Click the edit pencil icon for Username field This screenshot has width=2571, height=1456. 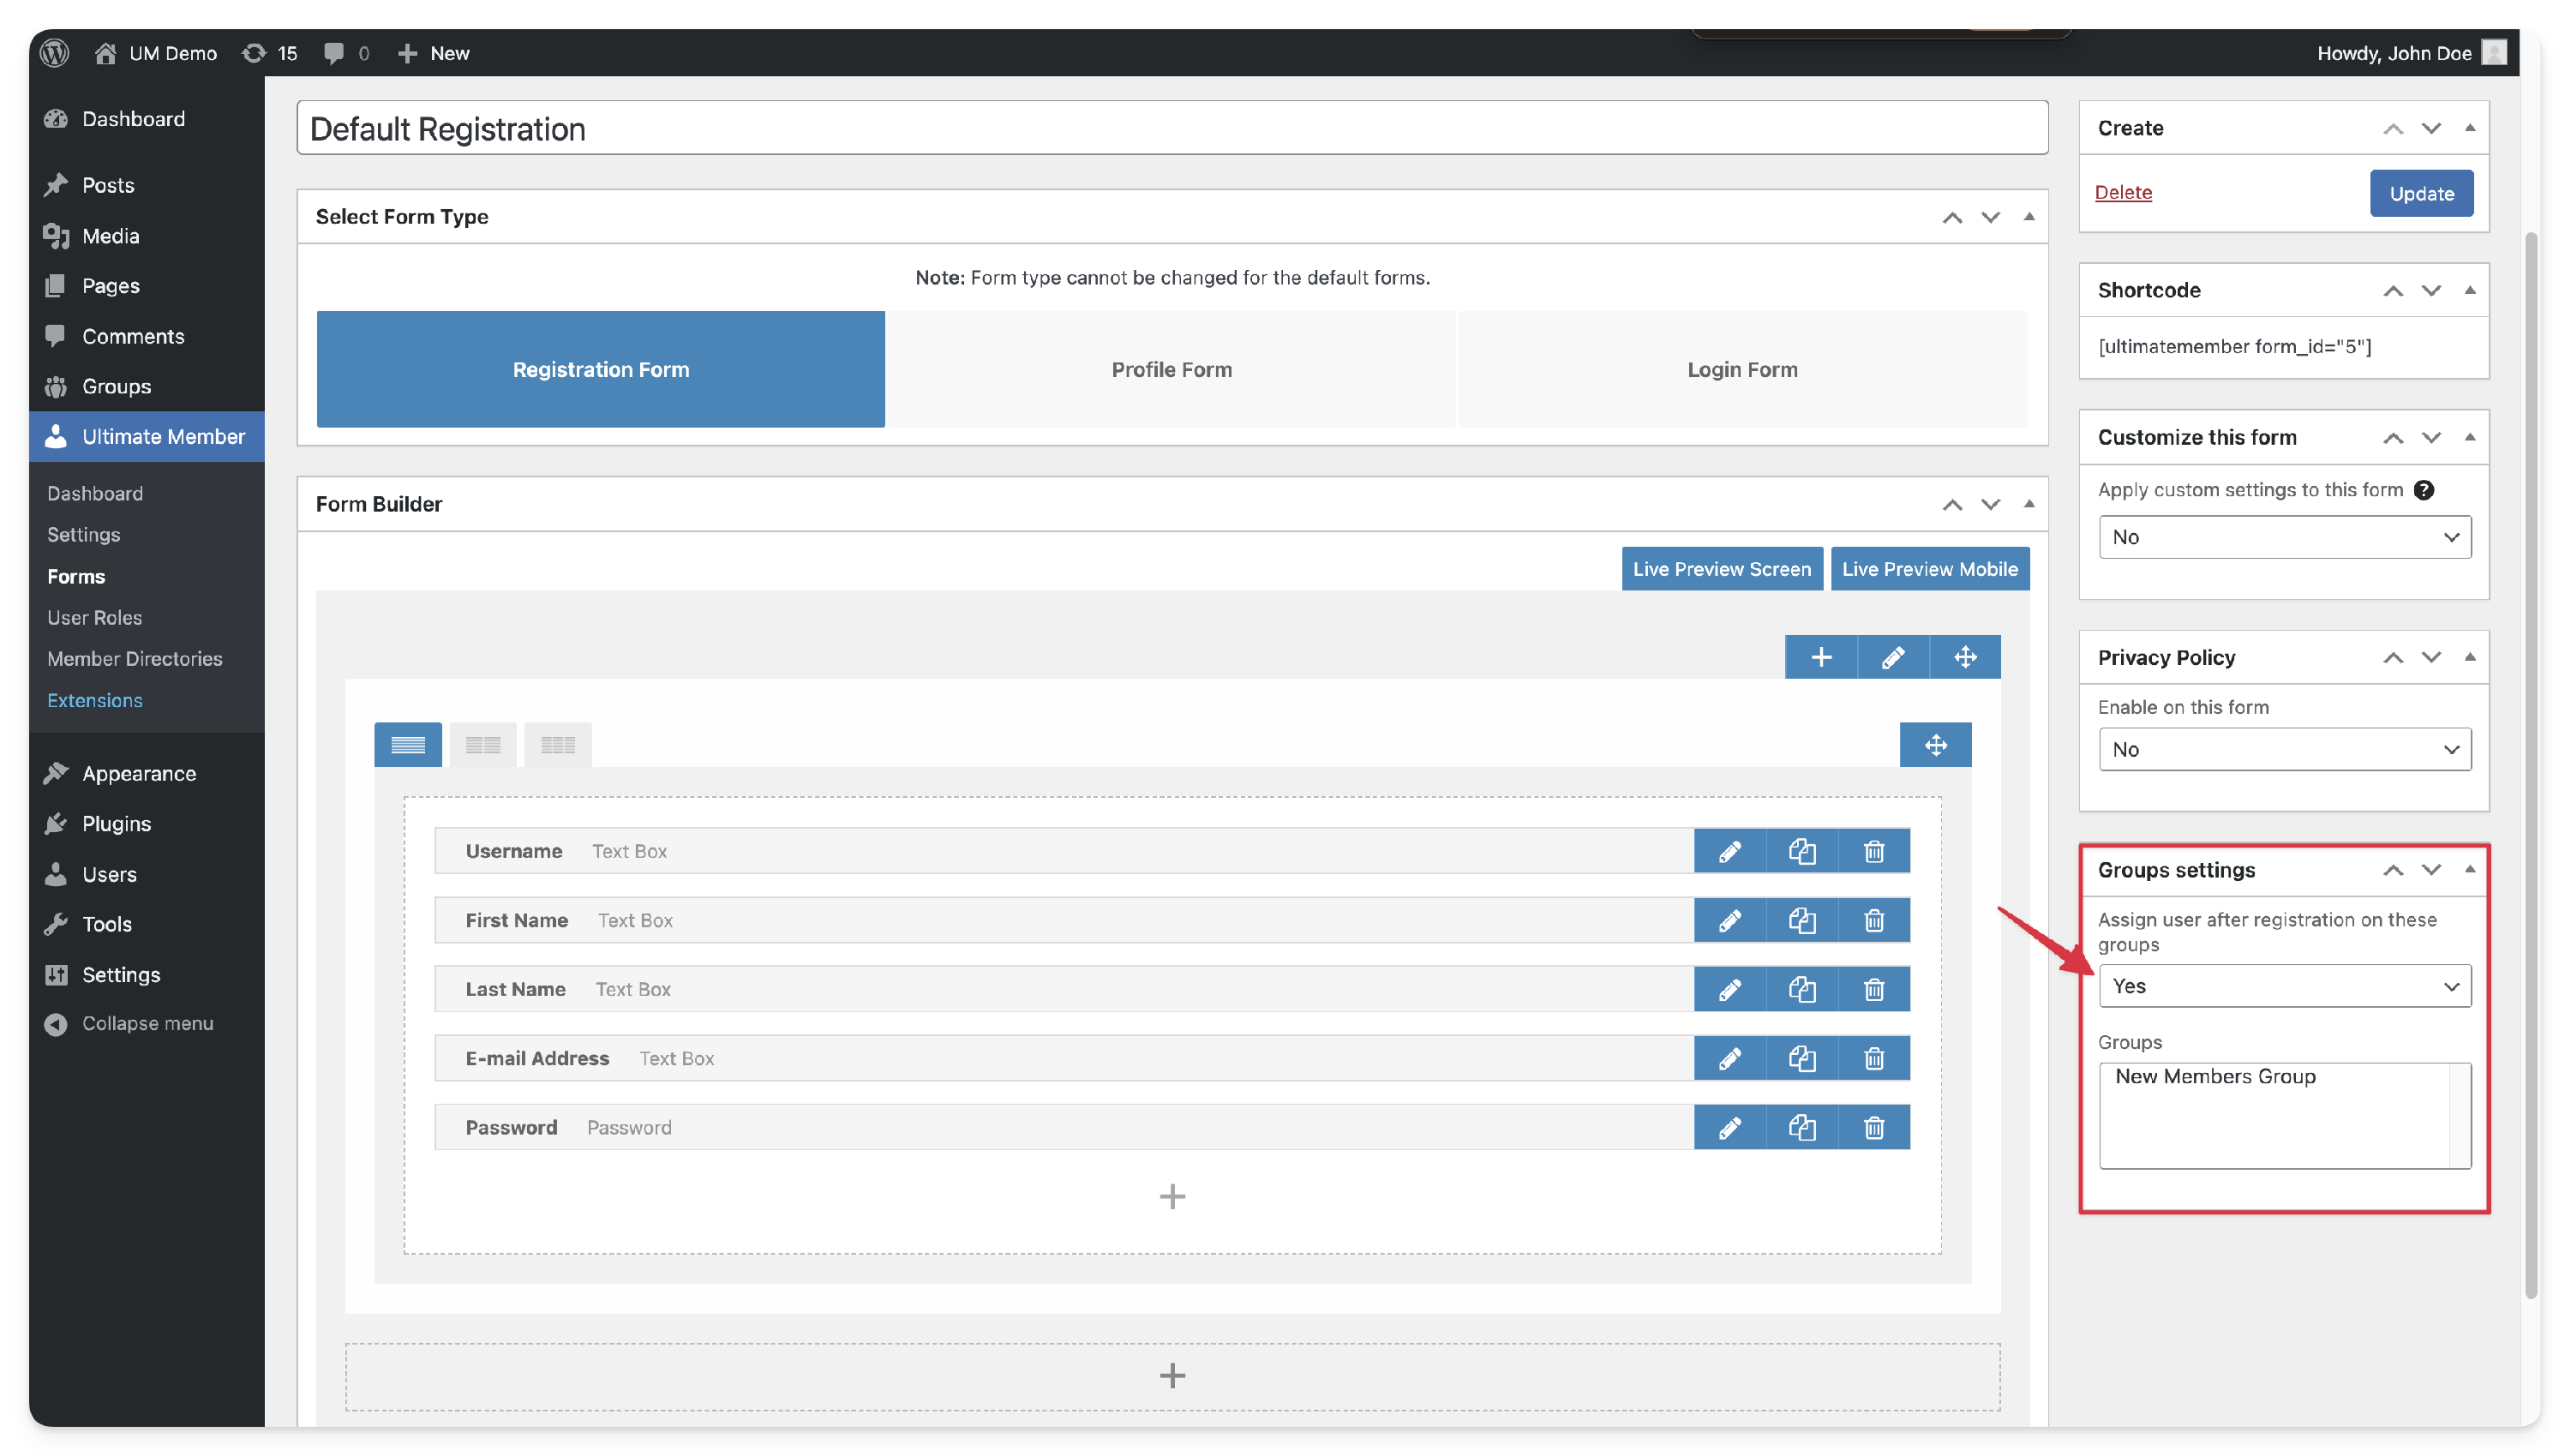(1729, 851)
